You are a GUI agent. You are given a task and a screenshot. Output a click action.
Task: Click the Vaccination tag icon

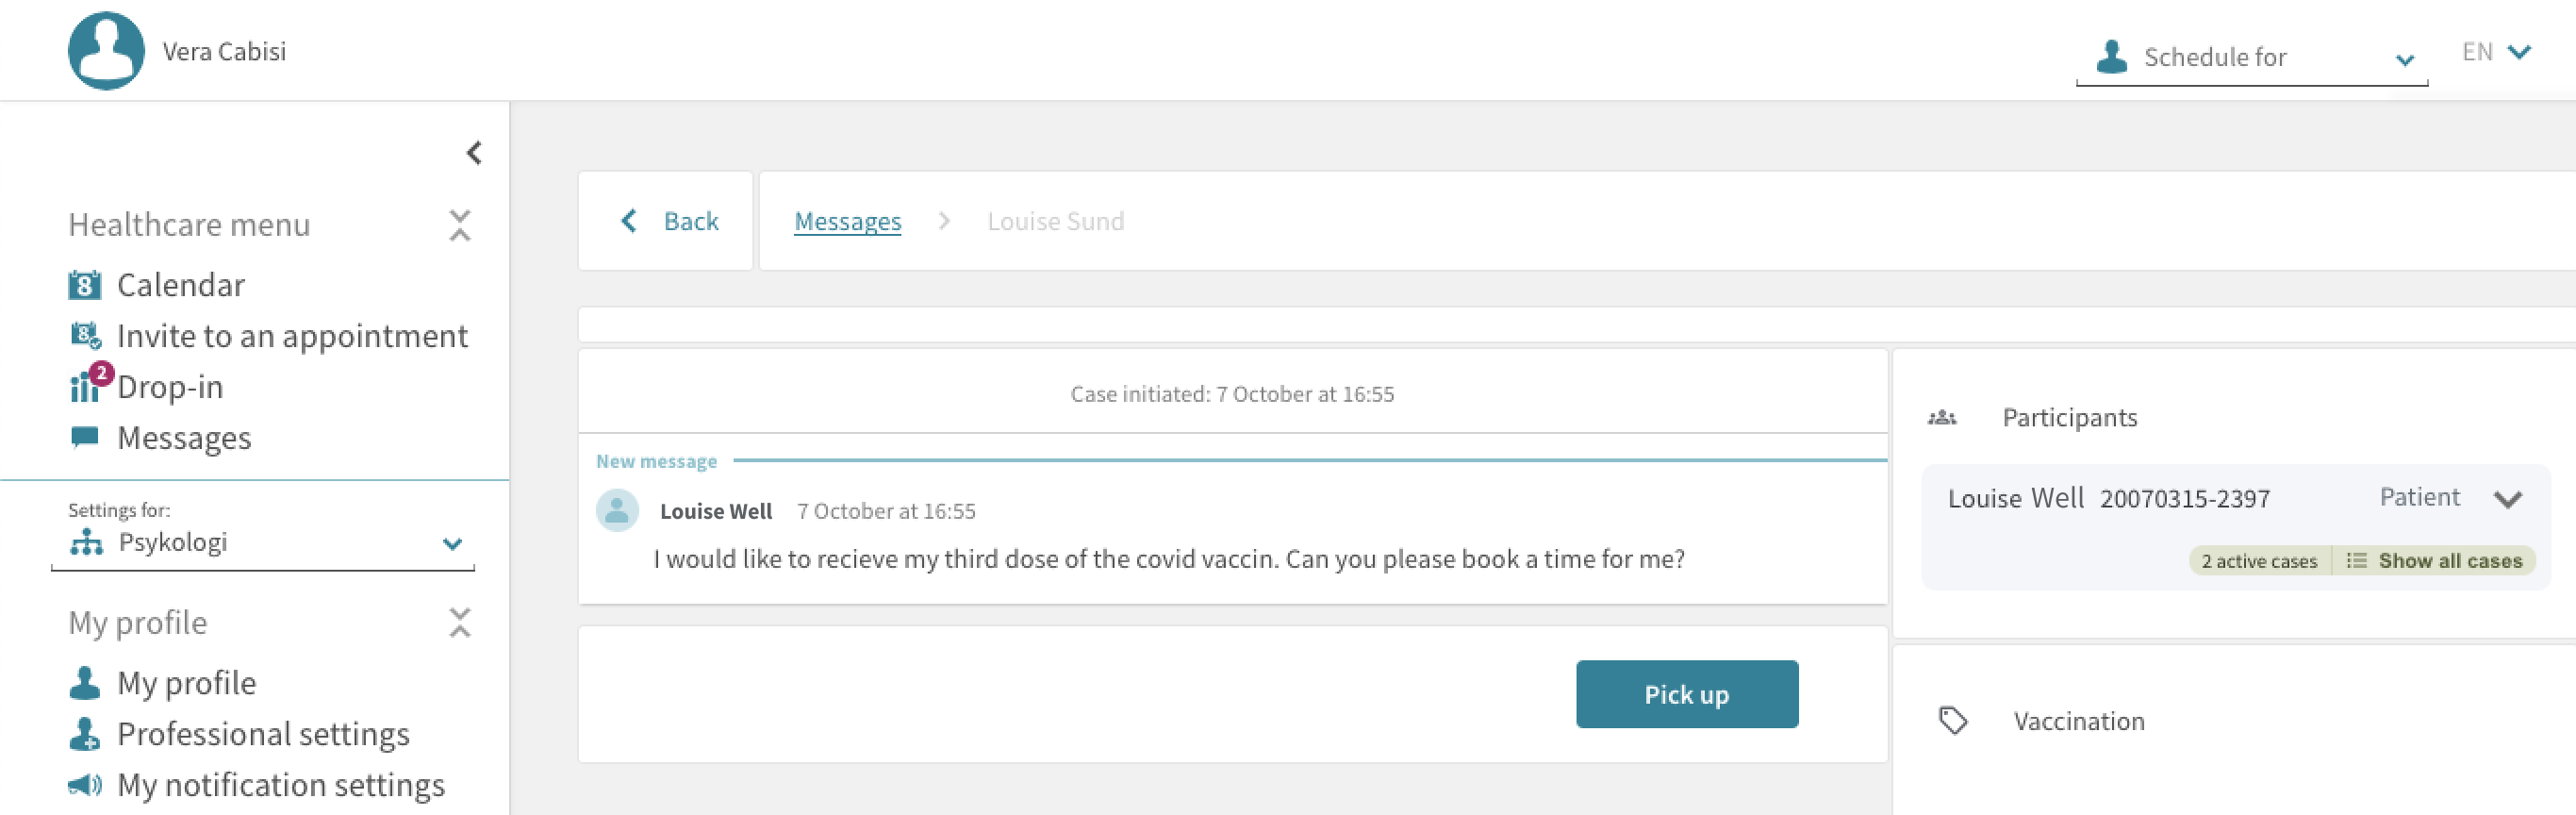(x=1953, y=720)
